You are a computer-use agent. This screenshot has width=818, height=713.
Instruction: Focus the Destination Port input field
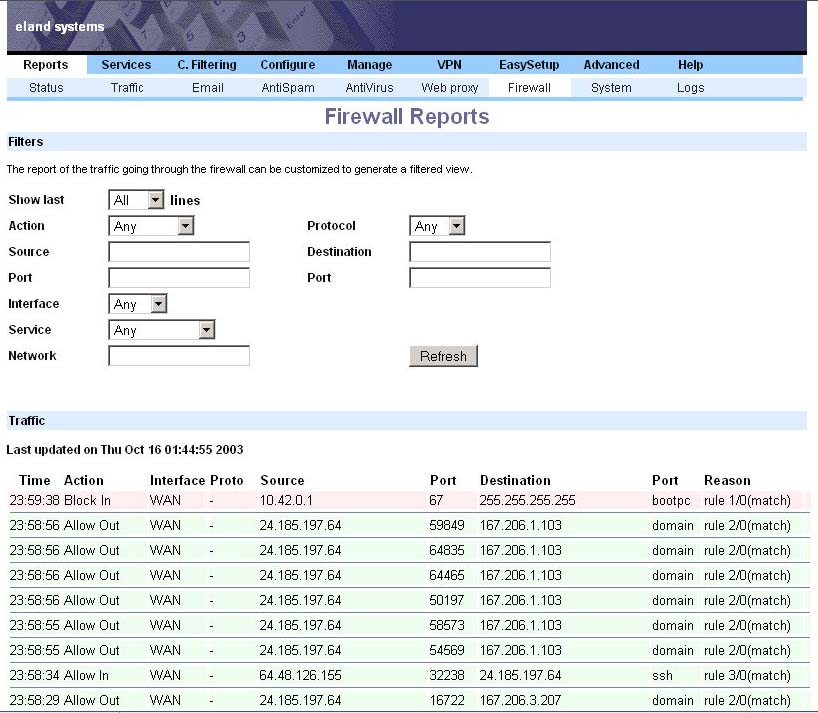[480, 277]
